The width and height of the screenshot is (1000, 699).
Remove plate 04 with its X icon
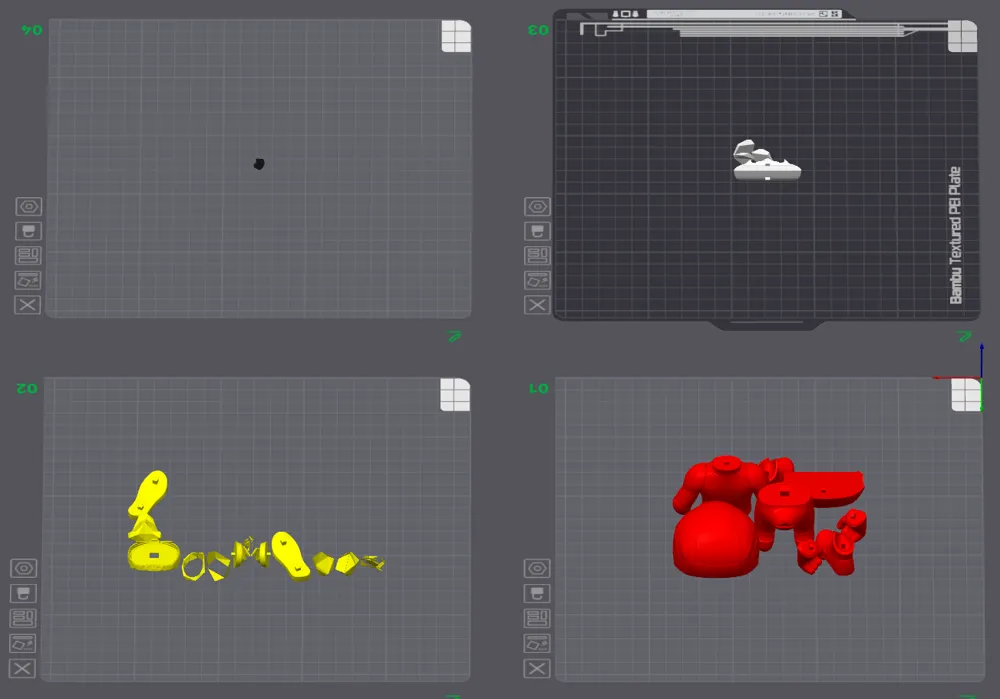coord(27,305)
